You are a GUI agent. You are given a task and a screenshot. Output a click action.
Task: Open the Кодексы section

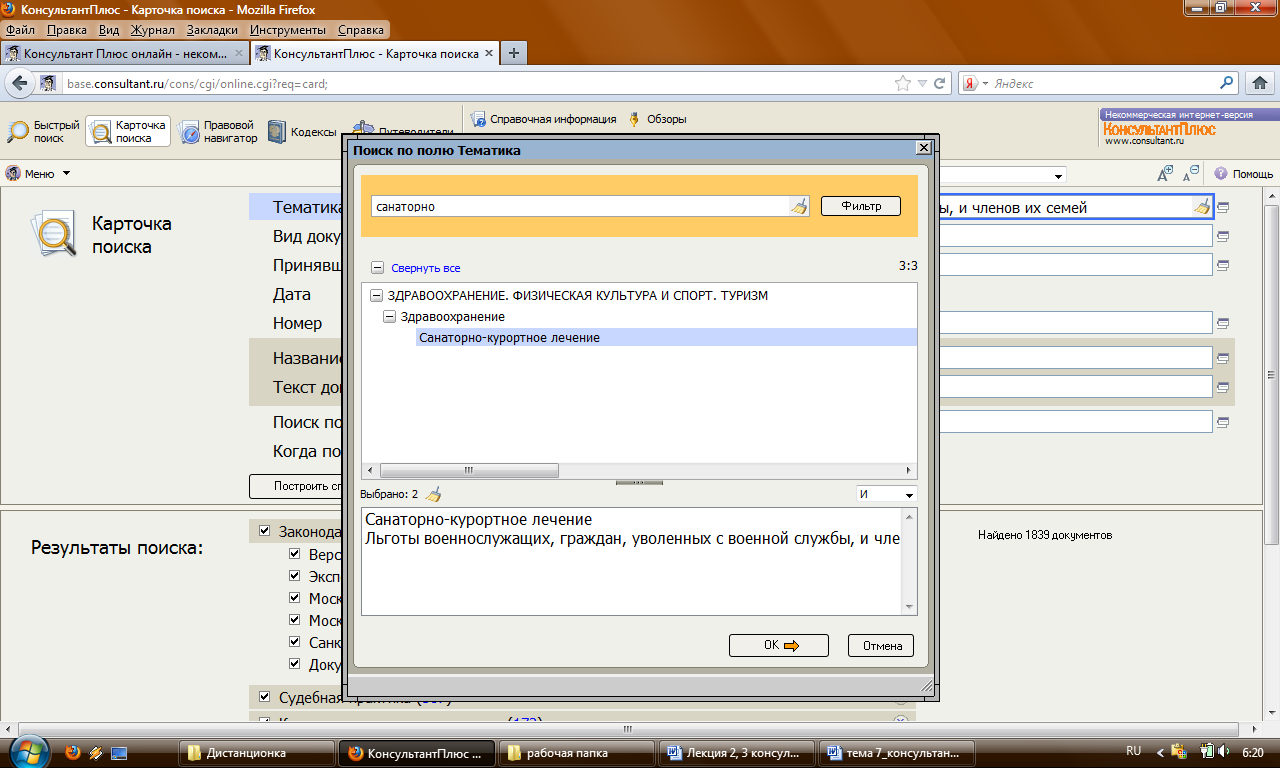[301, 131]
